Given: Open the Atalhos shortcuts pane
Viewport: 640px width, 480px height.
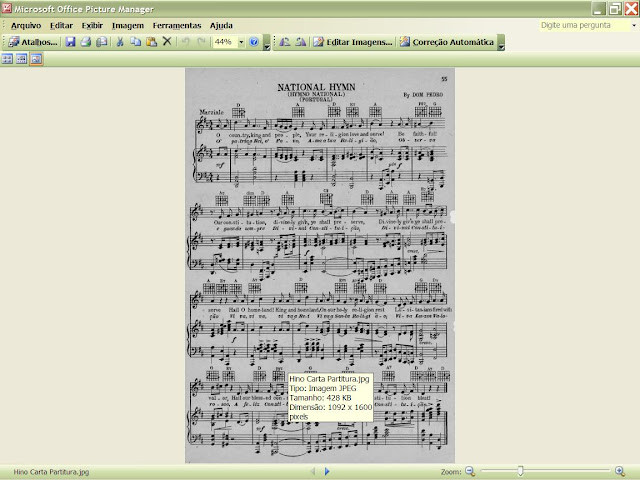Looking at the screenshot, I should coord(33,42).
